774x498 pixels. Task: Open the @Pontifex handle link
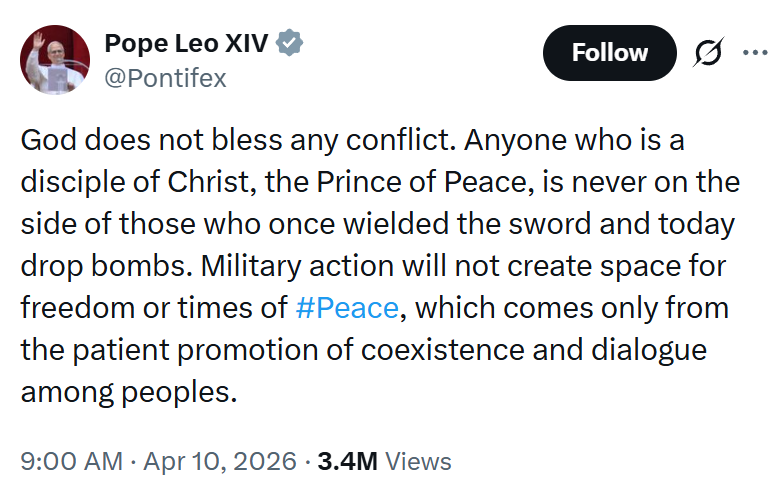[x=165, y=78]
